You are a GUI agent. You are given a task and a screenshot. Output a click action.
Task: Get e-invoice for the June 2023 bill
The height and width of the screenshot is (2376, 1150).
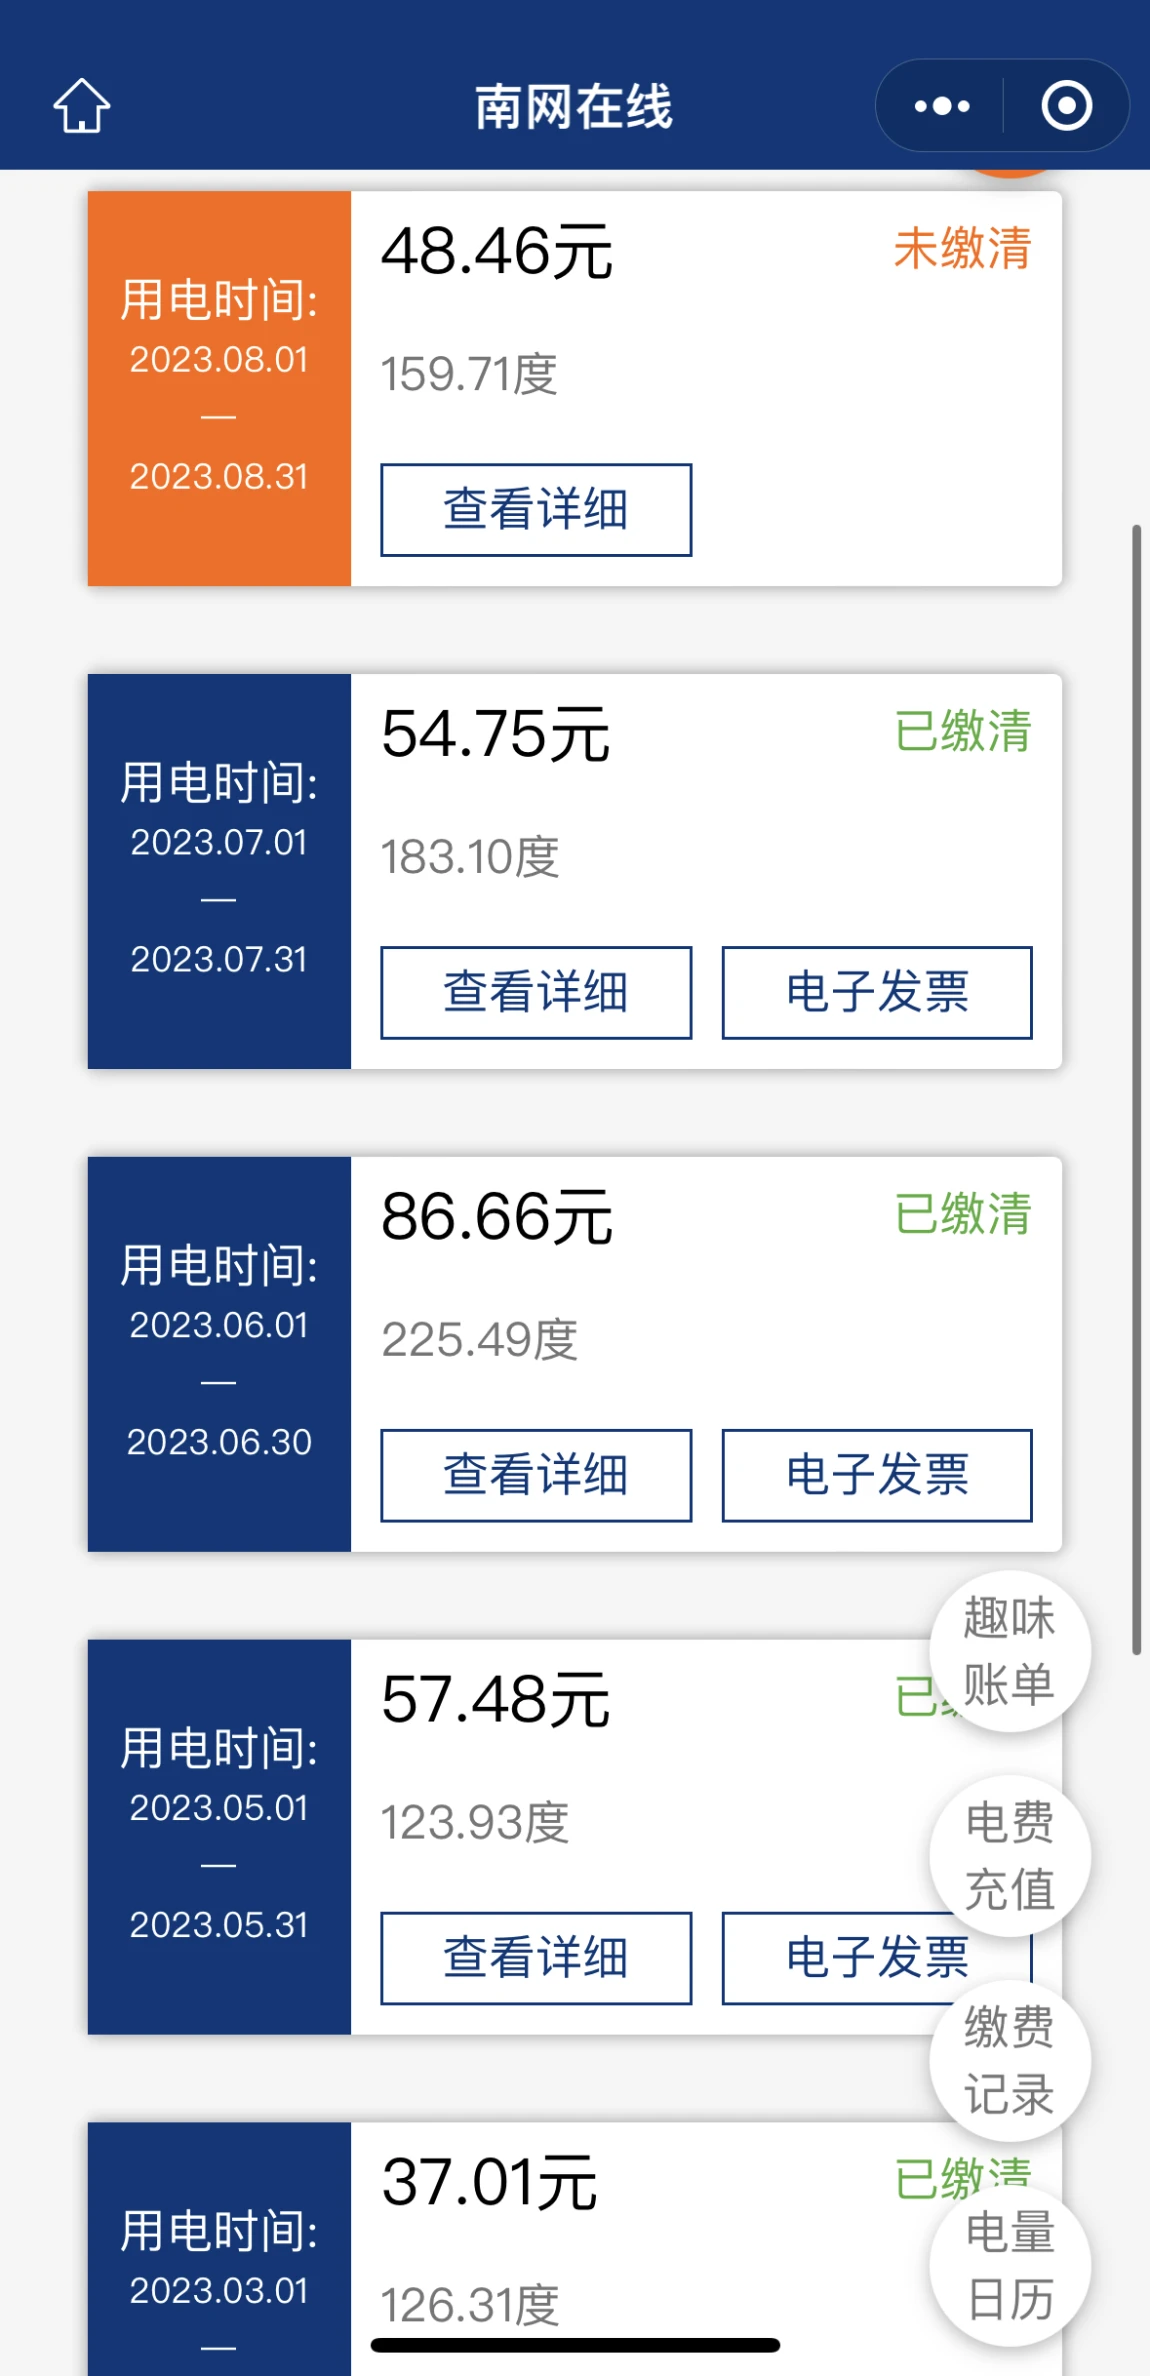coord(877,1475)
